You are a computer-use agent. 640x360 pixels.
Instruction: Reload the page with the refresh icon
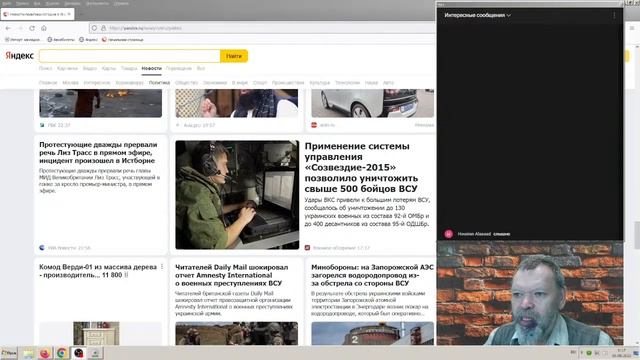click(32, 28)
